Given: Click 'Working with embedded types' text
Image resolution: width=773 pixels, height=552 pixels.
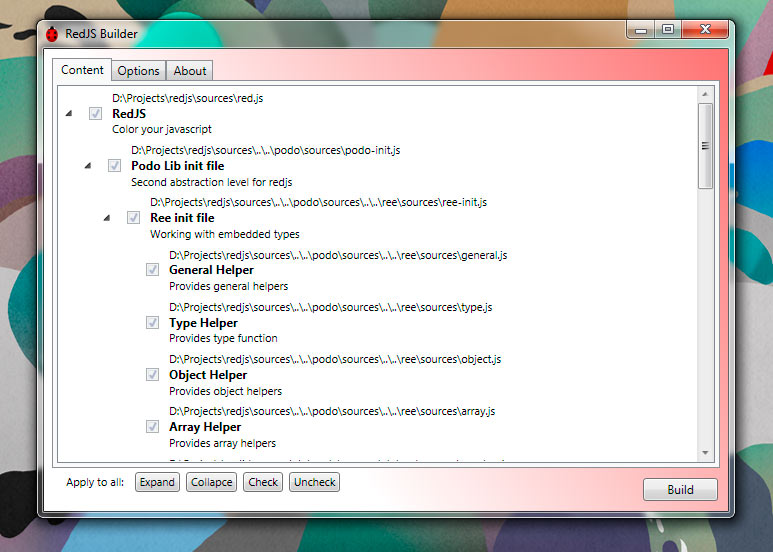Looking at the screenshot, I should [x=225, y=234].
